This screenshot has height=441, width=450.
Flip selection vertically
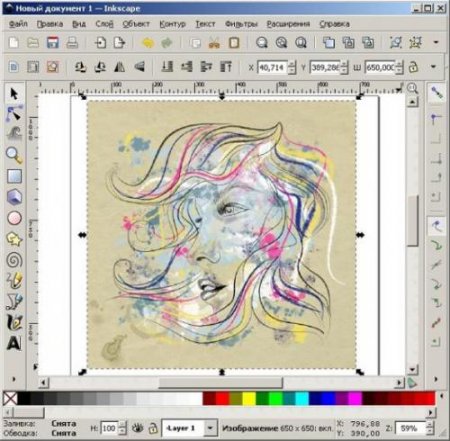(139, 67)
